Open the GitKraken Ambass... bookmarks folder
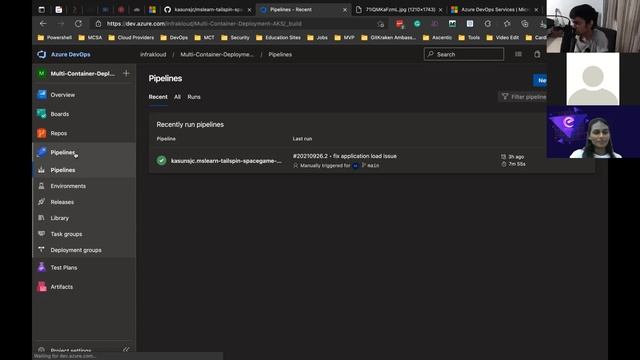This screenshot has height=360, width=640. pos(389,38)
